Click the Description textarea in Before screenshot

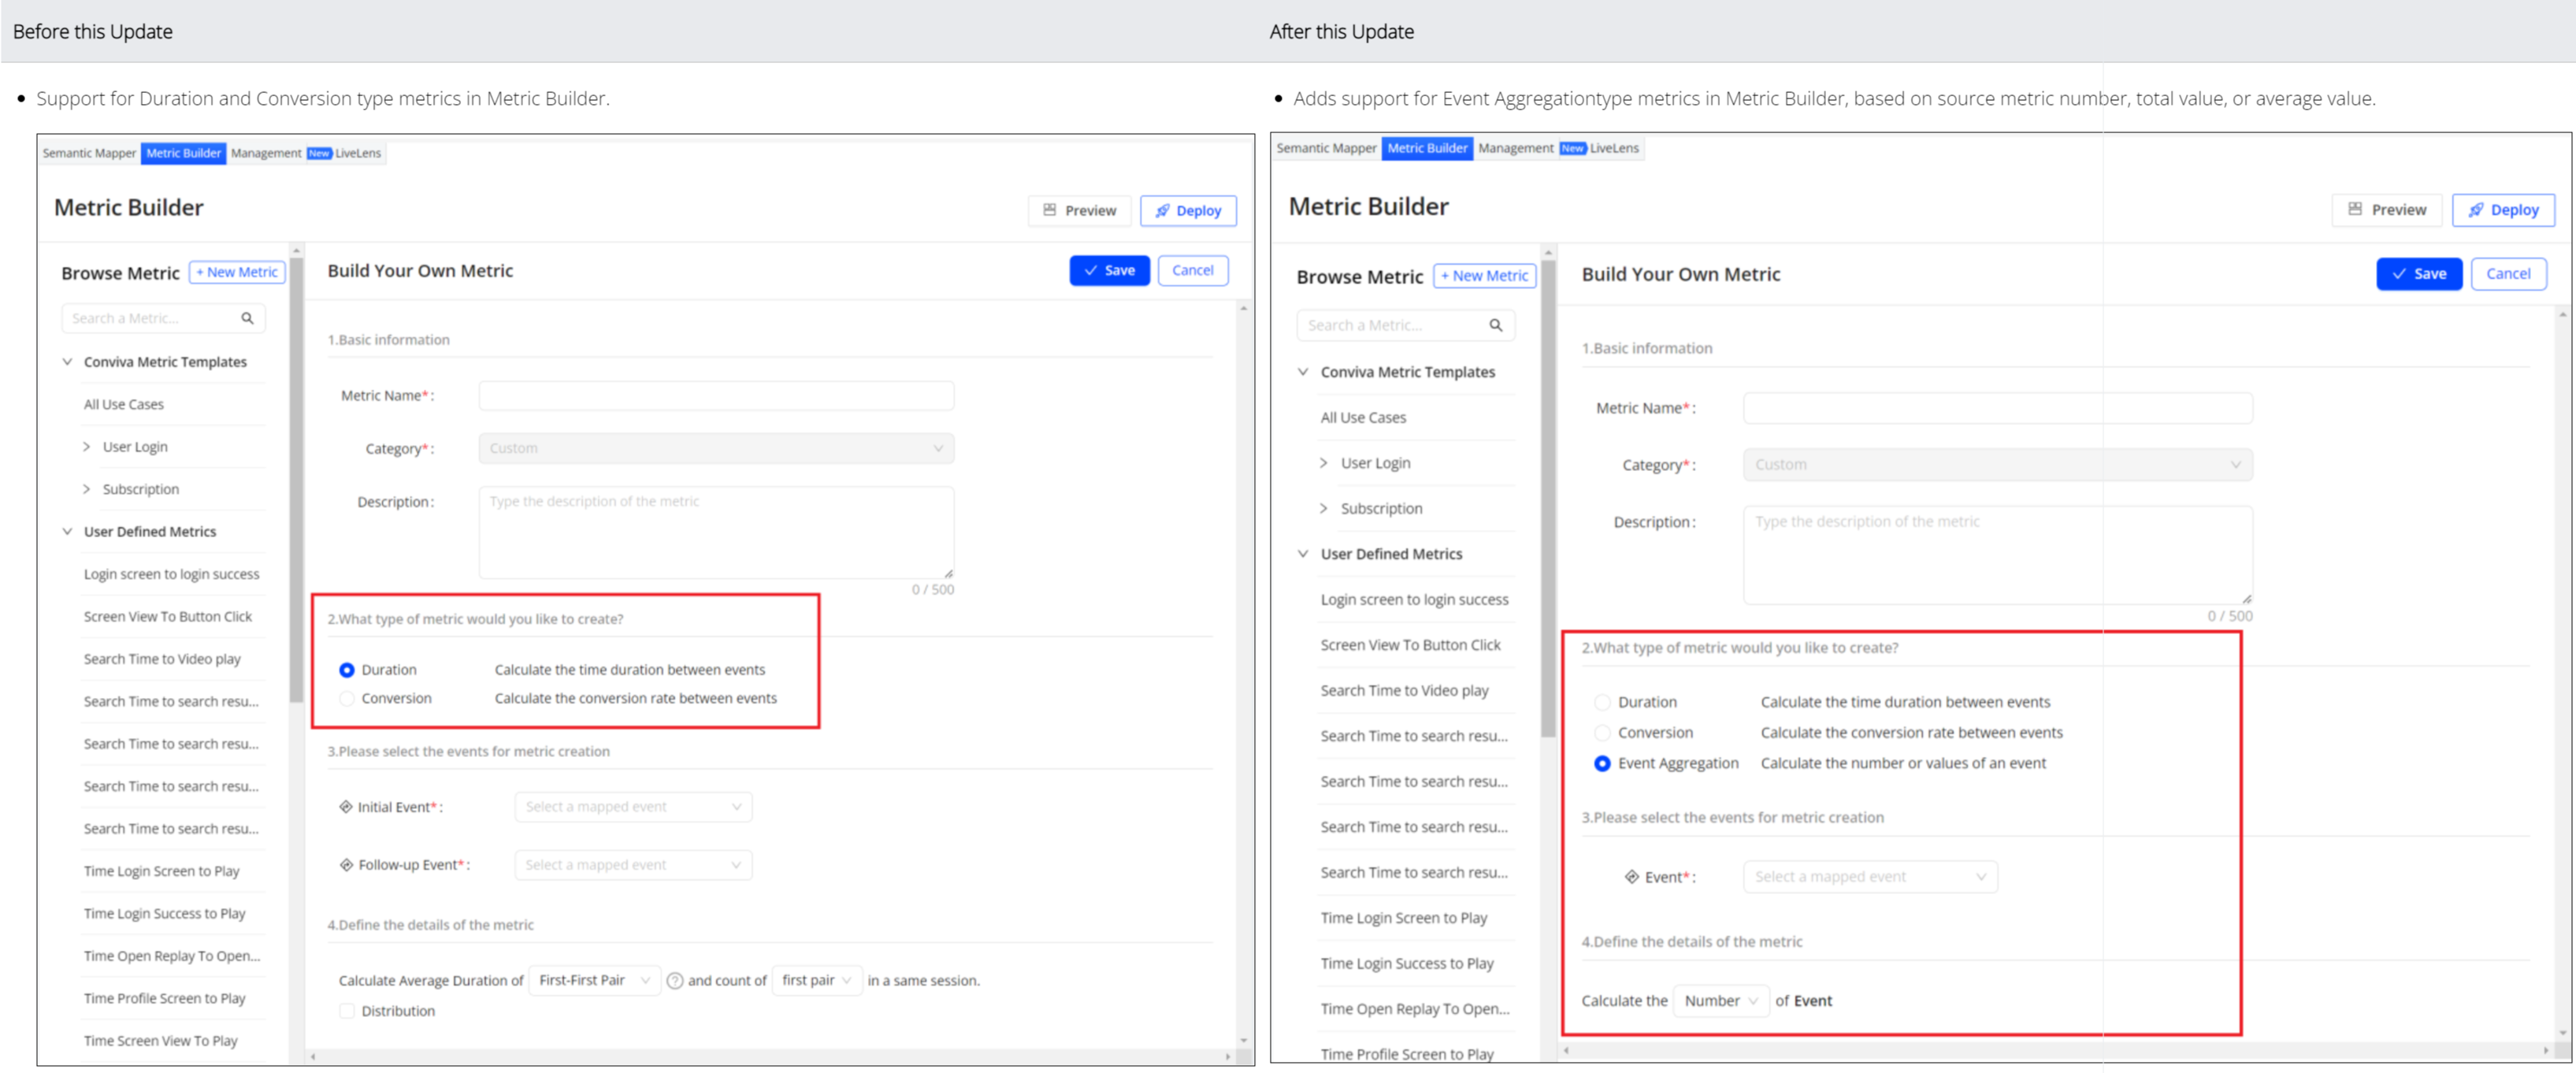716,533
